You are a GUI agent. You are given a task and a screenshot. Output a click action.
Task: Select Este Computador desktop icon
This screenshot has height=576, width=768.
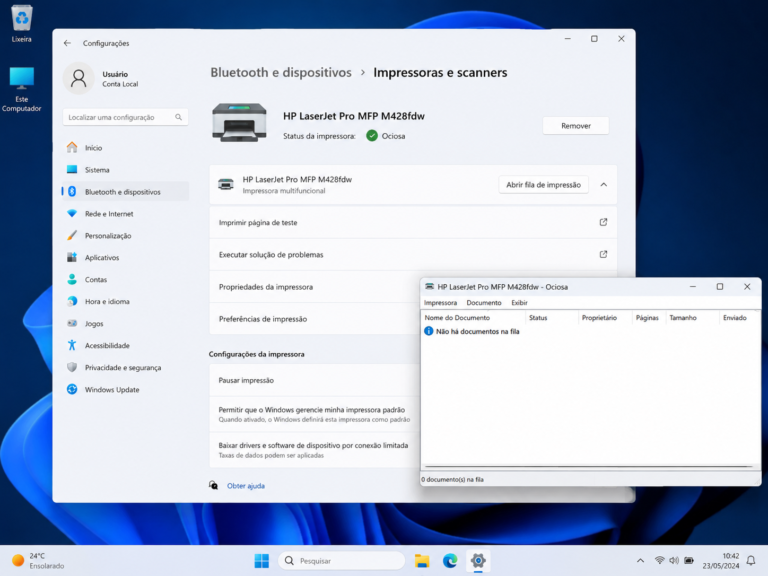22,89
